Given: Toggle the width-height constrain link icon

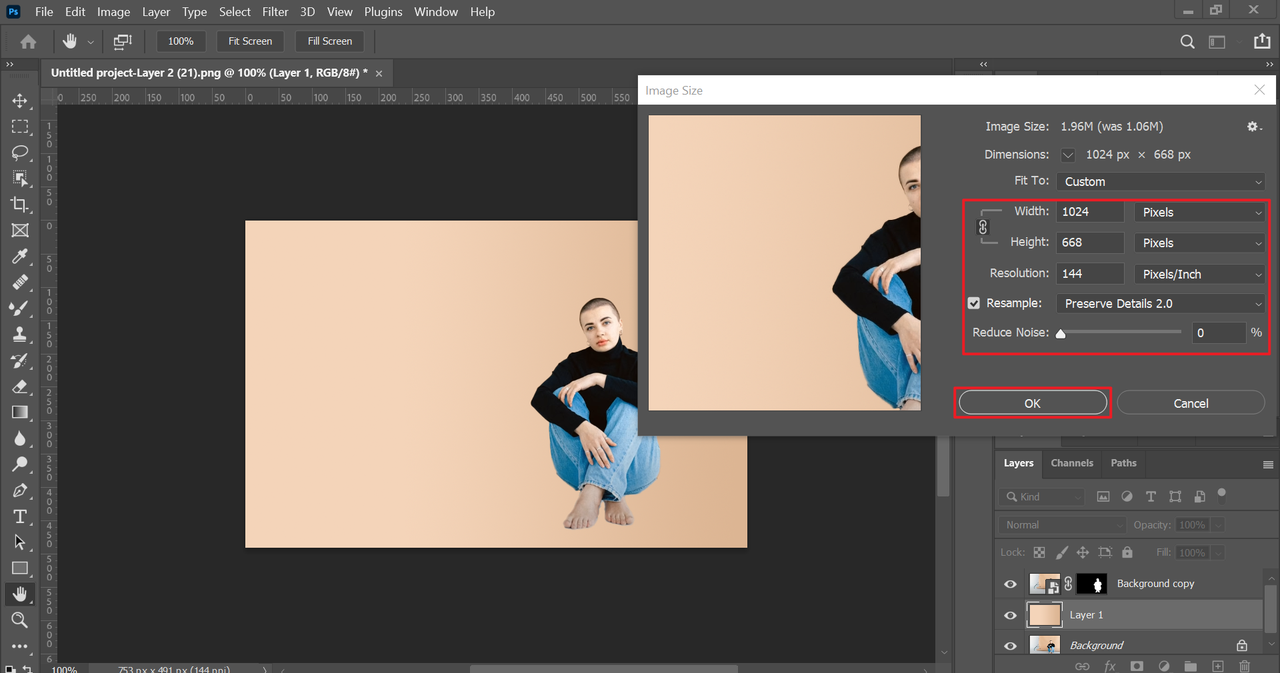Looking at the screenshot, I should point(983,228).
